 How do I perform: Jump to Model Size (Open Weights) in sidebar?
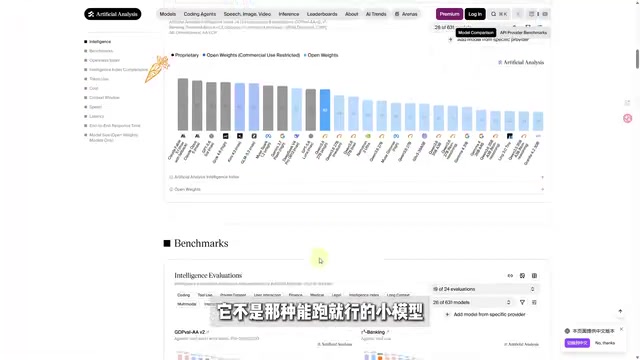tap(113, 137)
